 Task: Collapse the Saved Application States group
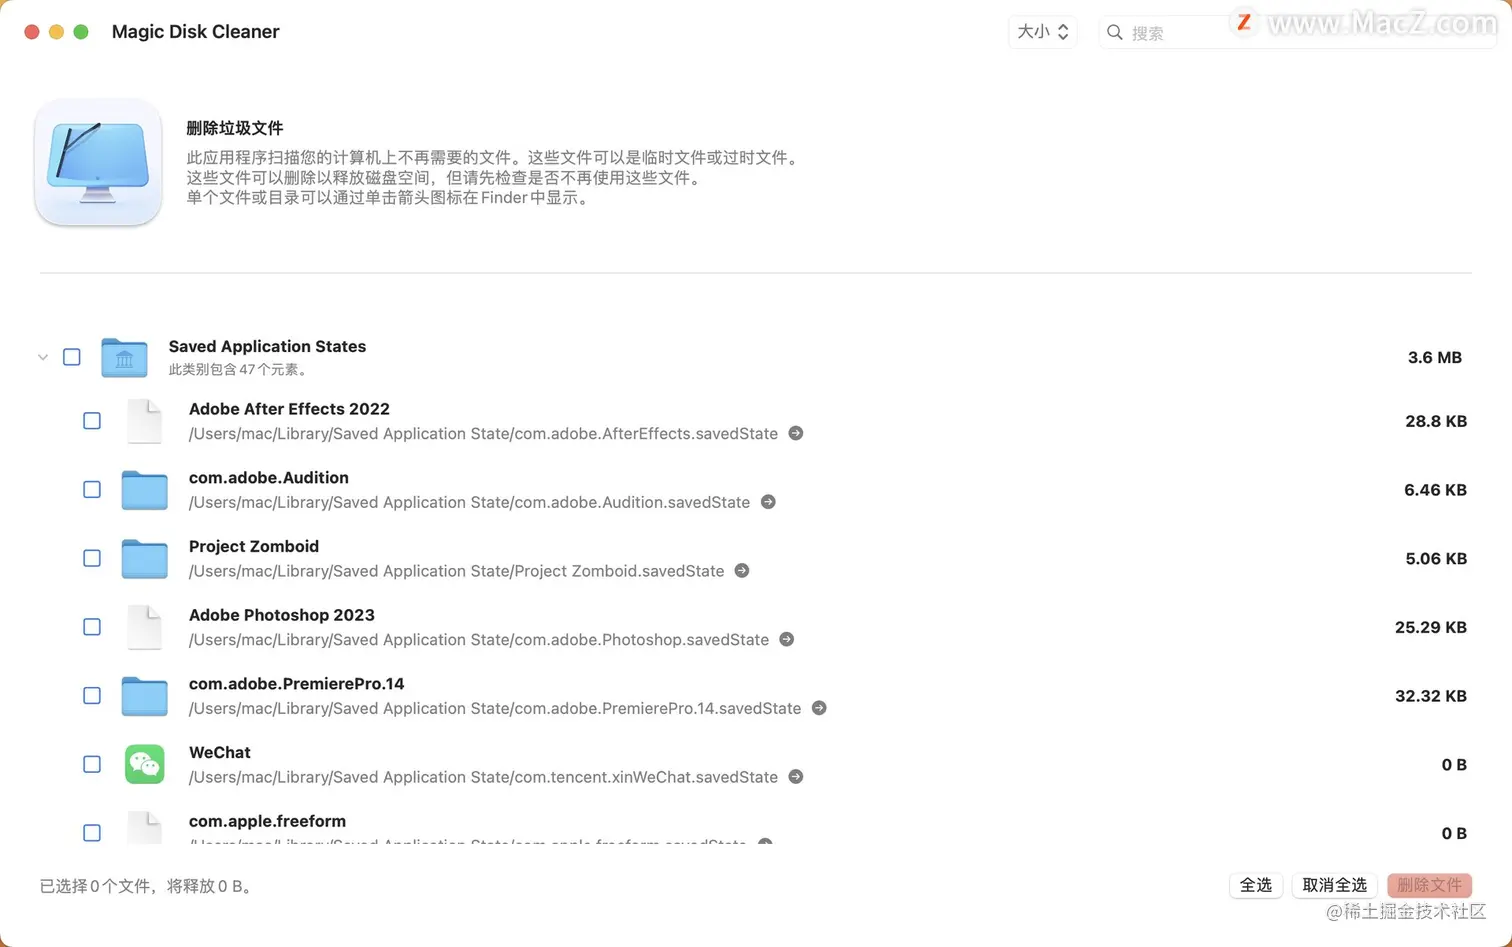[42, 356]
